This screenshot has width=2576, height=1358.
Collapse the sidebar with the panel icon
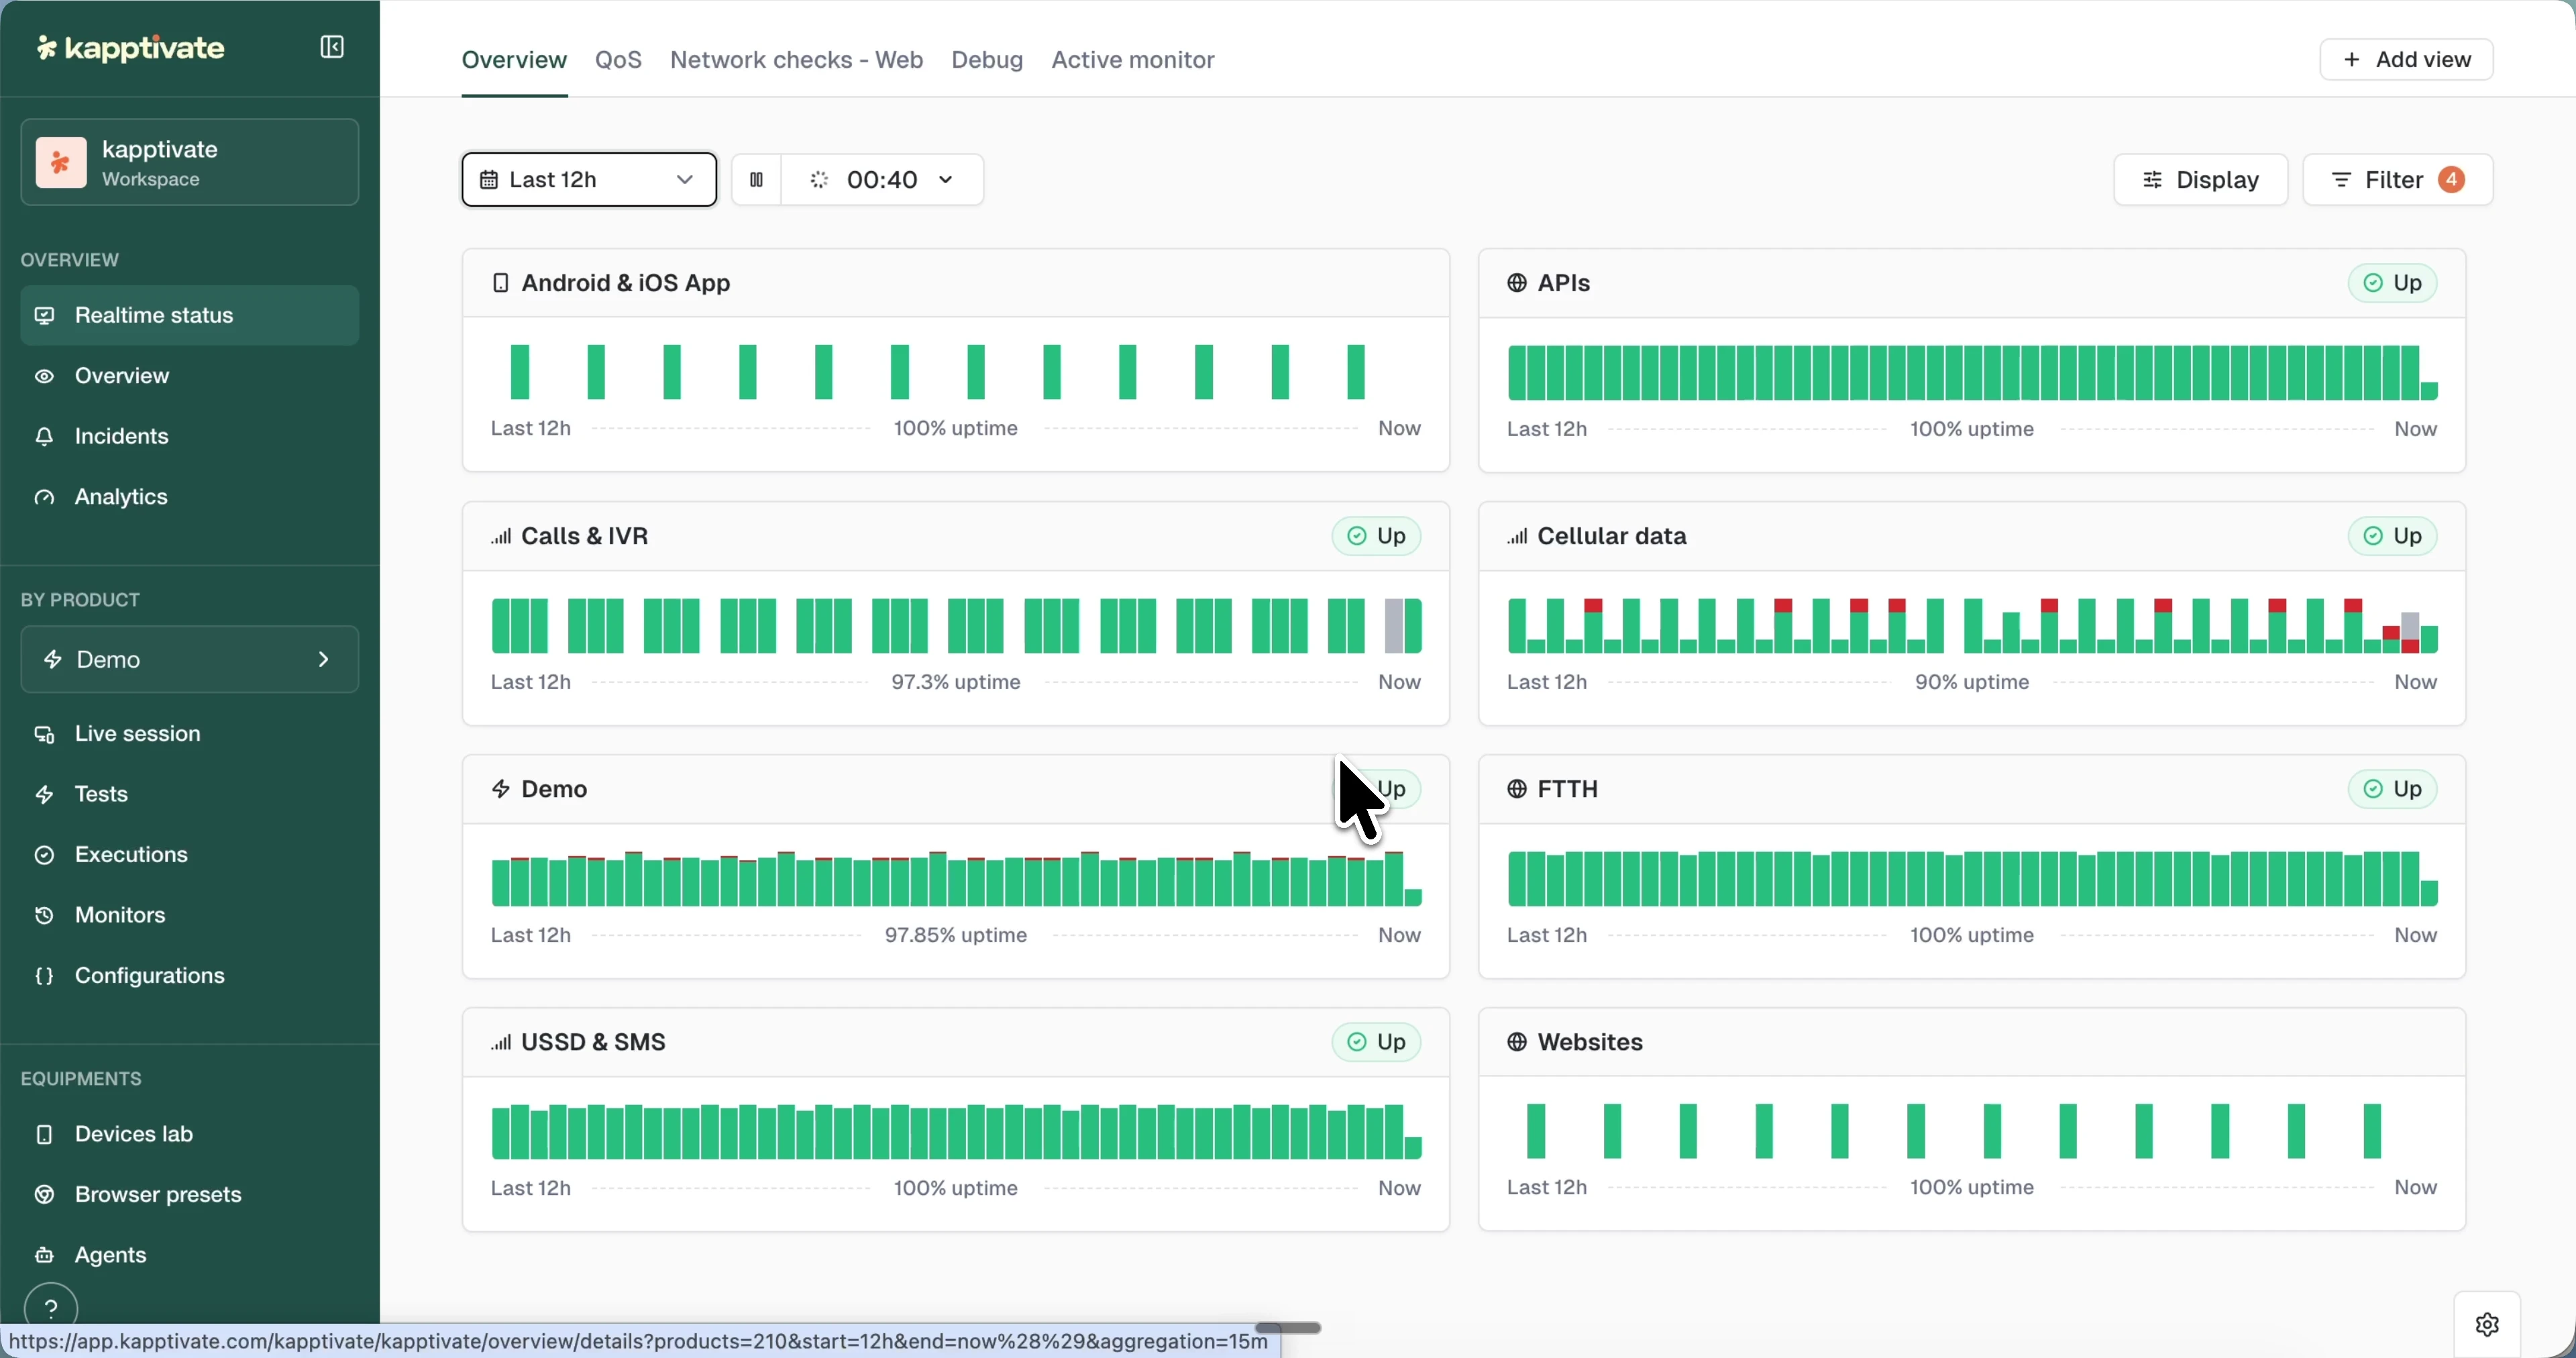click(332, 47)
